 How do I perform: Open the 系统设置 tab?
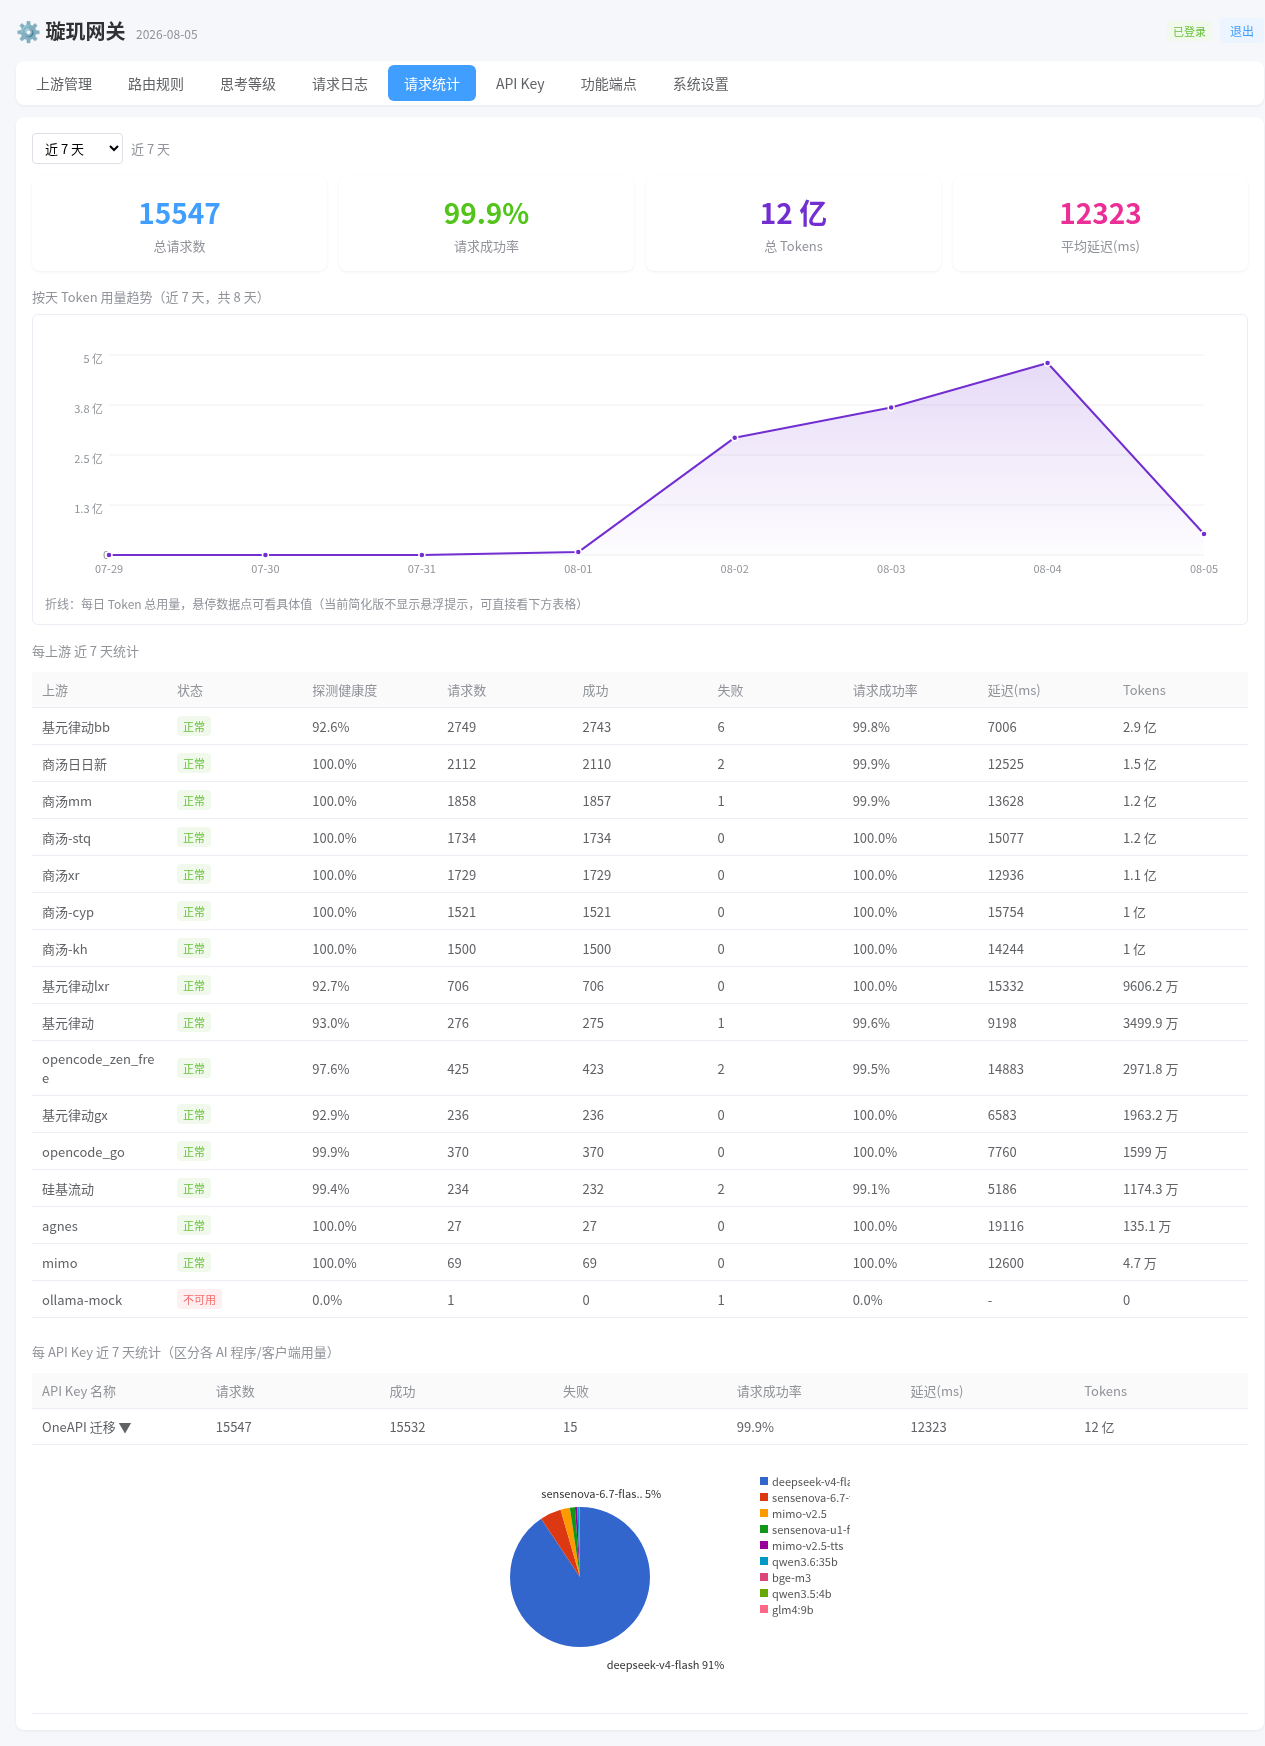(x=701, y=84)
